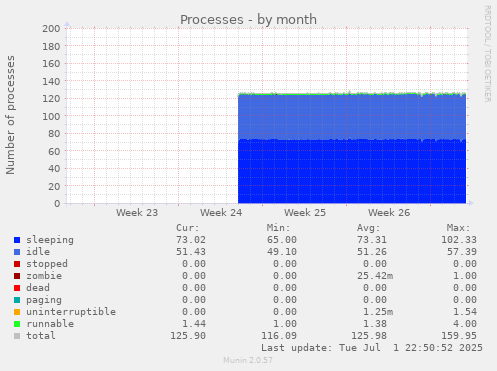Click sleeping maximum value 102.33

click(459, 240)
